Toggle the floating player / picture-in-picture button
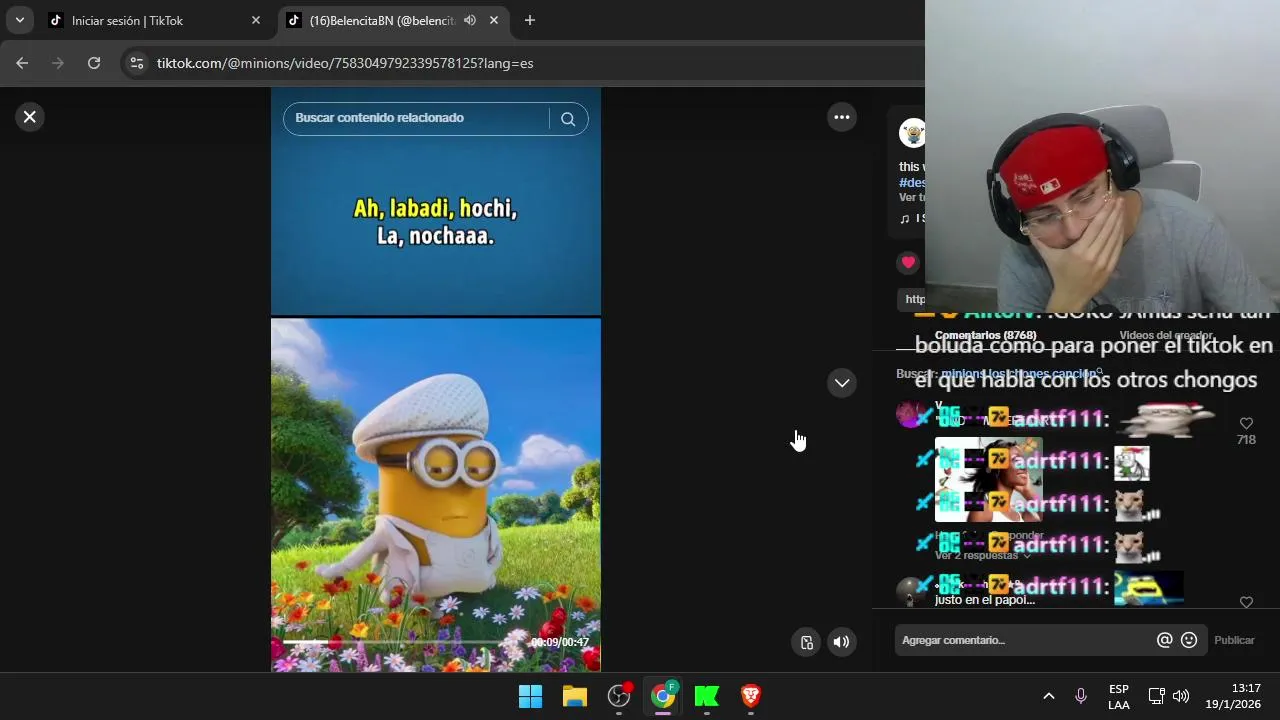 (x=807, y=642)
